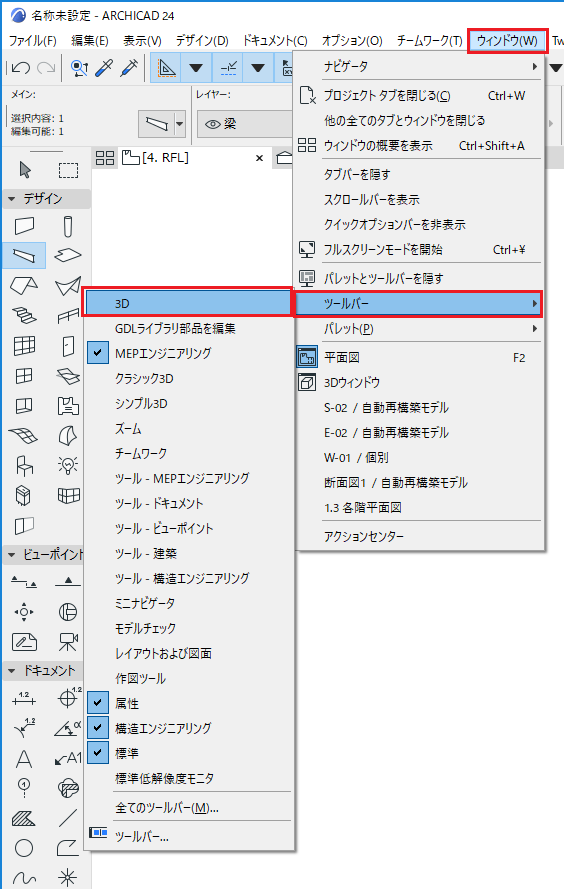Select the Wall tool
The height and width of the screenshot is (889, 564).
(x=24, y=226)
